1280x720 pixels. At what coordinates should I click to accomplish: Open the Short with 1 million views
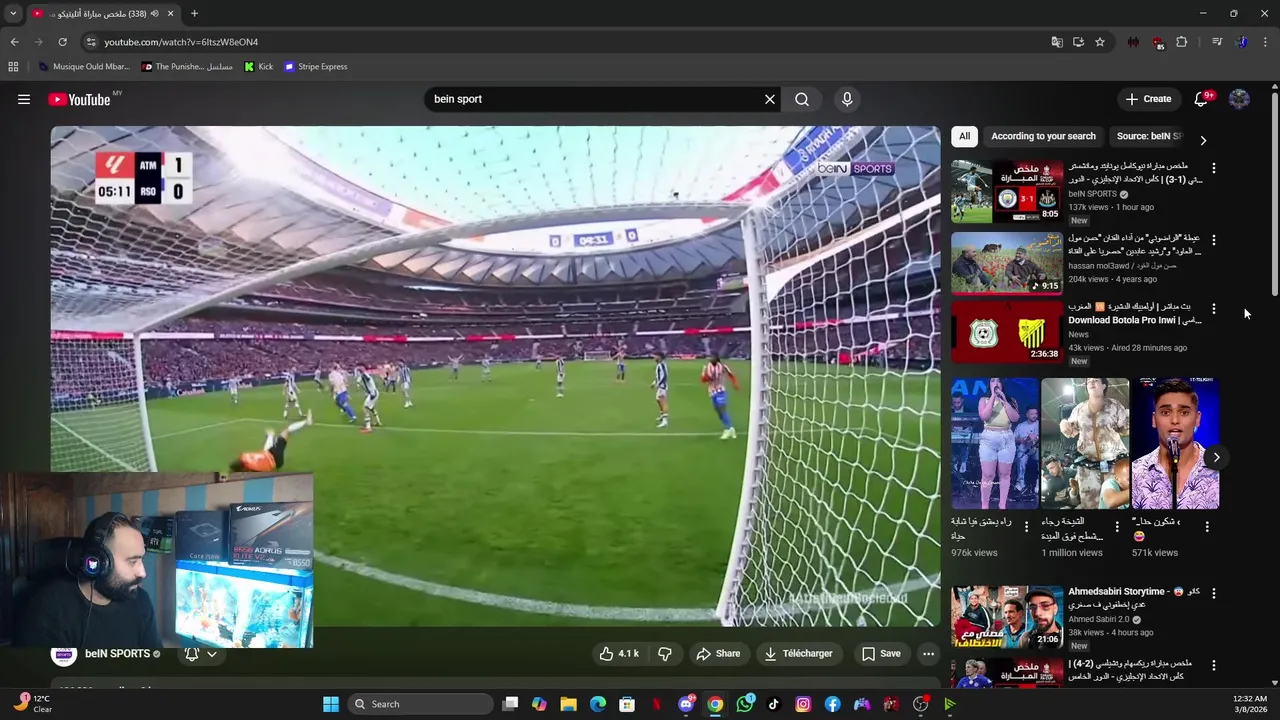click(1085, 443)
